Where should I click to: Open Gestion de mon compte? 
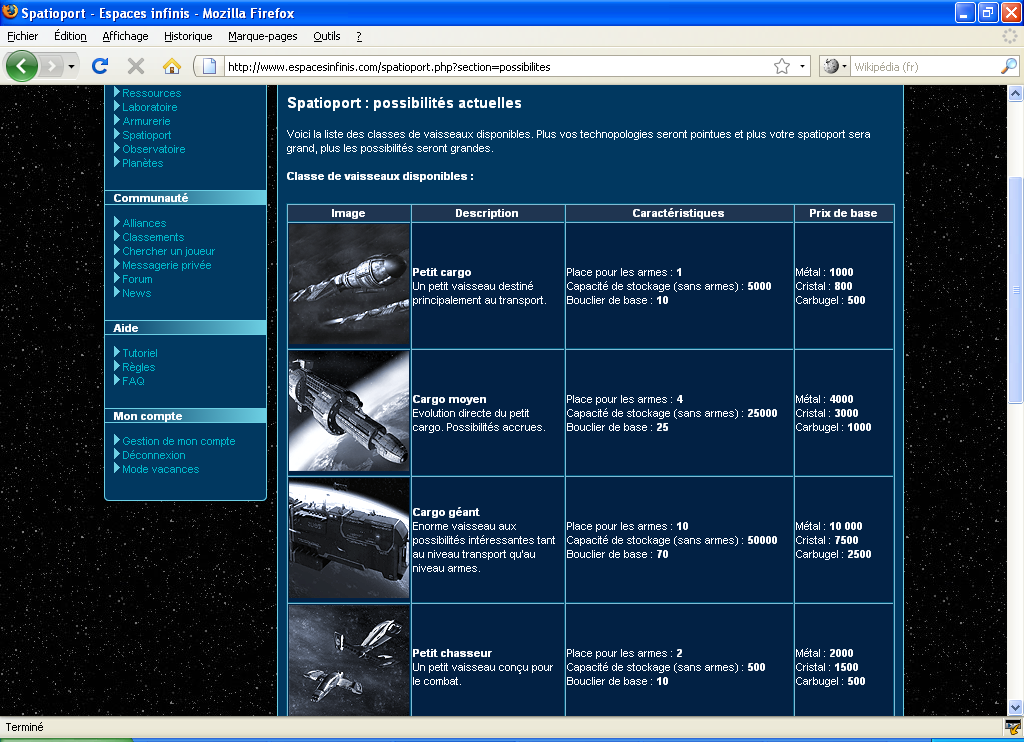(179, 442)
